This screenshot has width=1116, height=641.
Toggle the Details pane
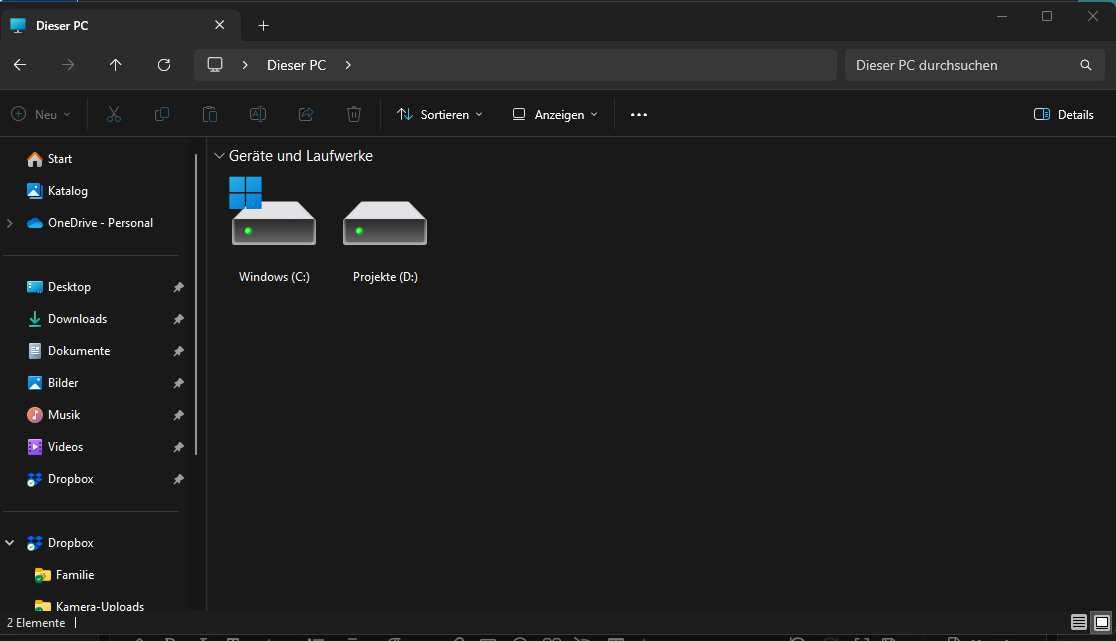1063,115
